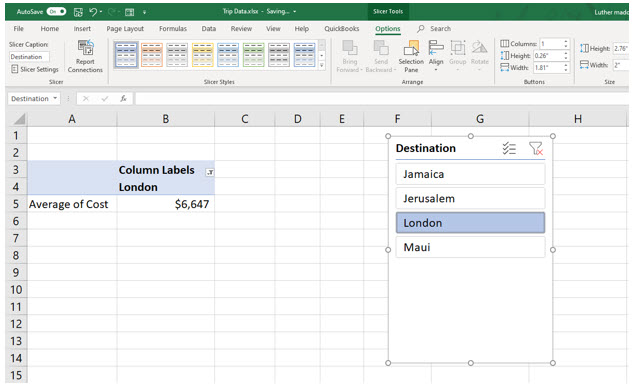Image resolution: width=632 pixels, height=388 pixels.
Task: Select column A header
Action: click(72, 119)
